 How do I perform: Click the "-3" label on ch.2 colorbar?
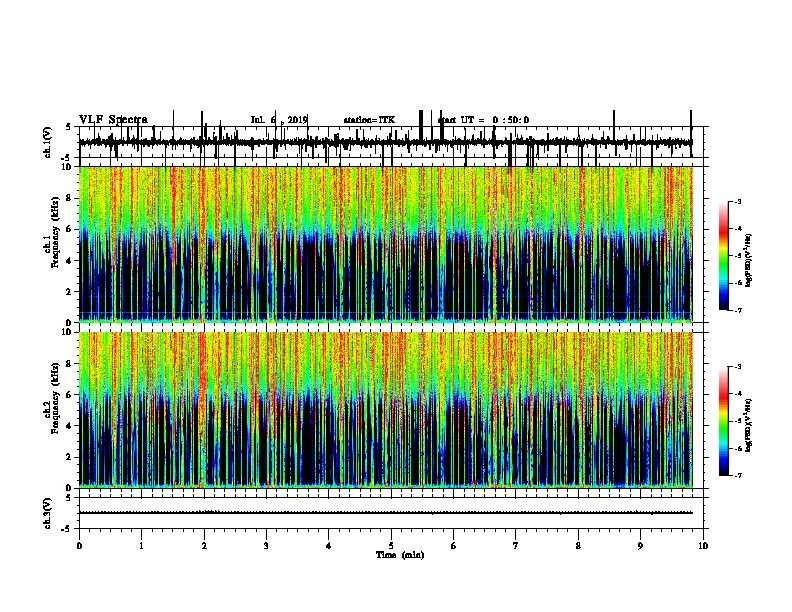[737, 367]
